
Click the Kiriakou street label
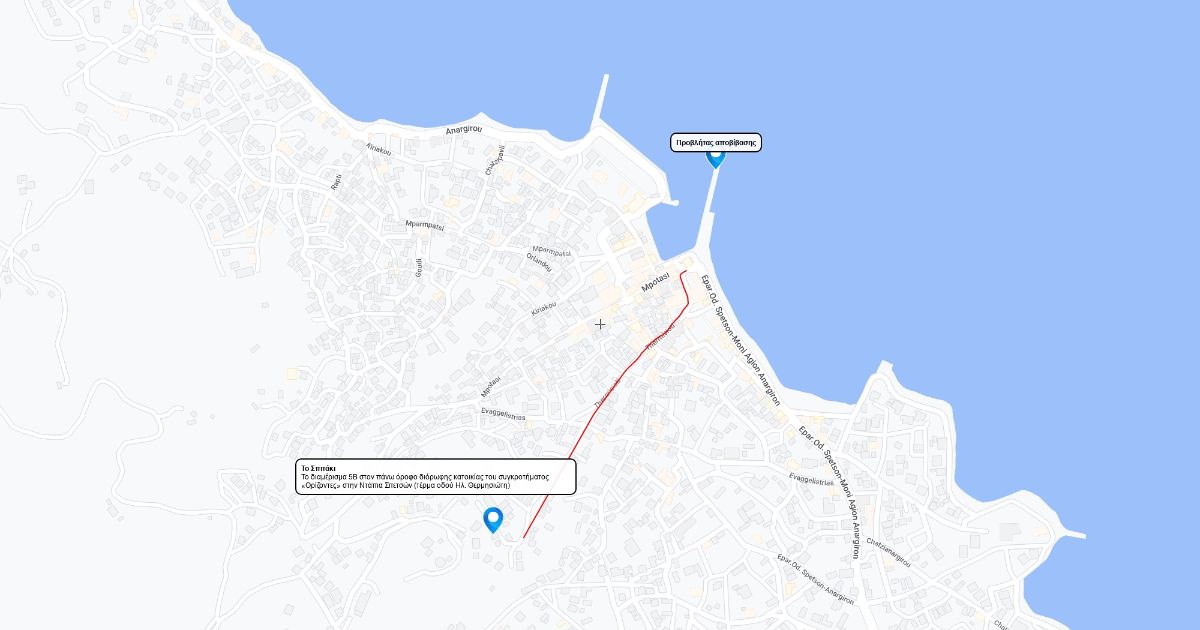click(543, 308)
